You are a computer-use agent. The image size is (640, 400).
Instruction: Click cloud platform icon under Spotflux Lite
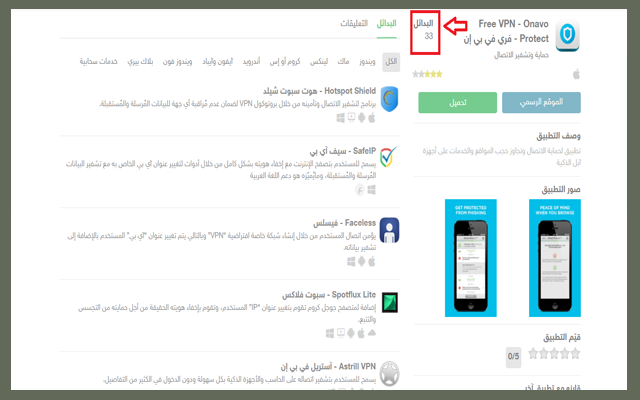371,333
